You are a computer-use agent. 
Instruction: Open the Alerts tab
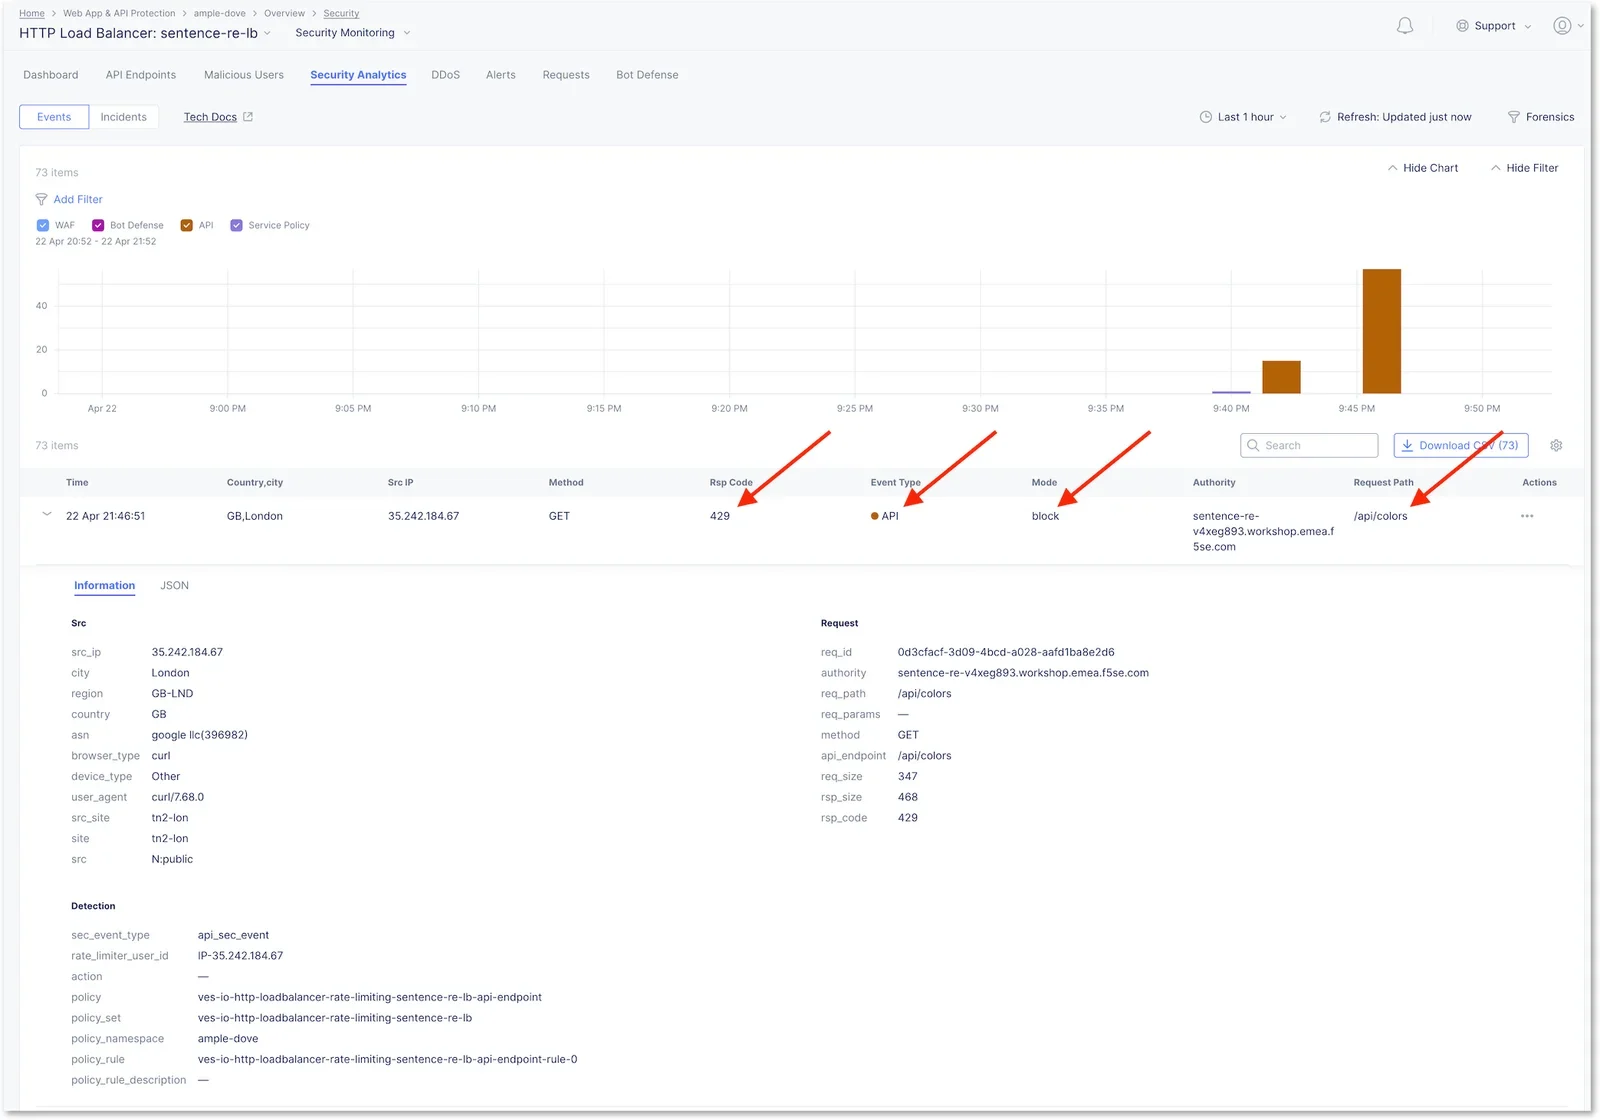tap(501, 75)
